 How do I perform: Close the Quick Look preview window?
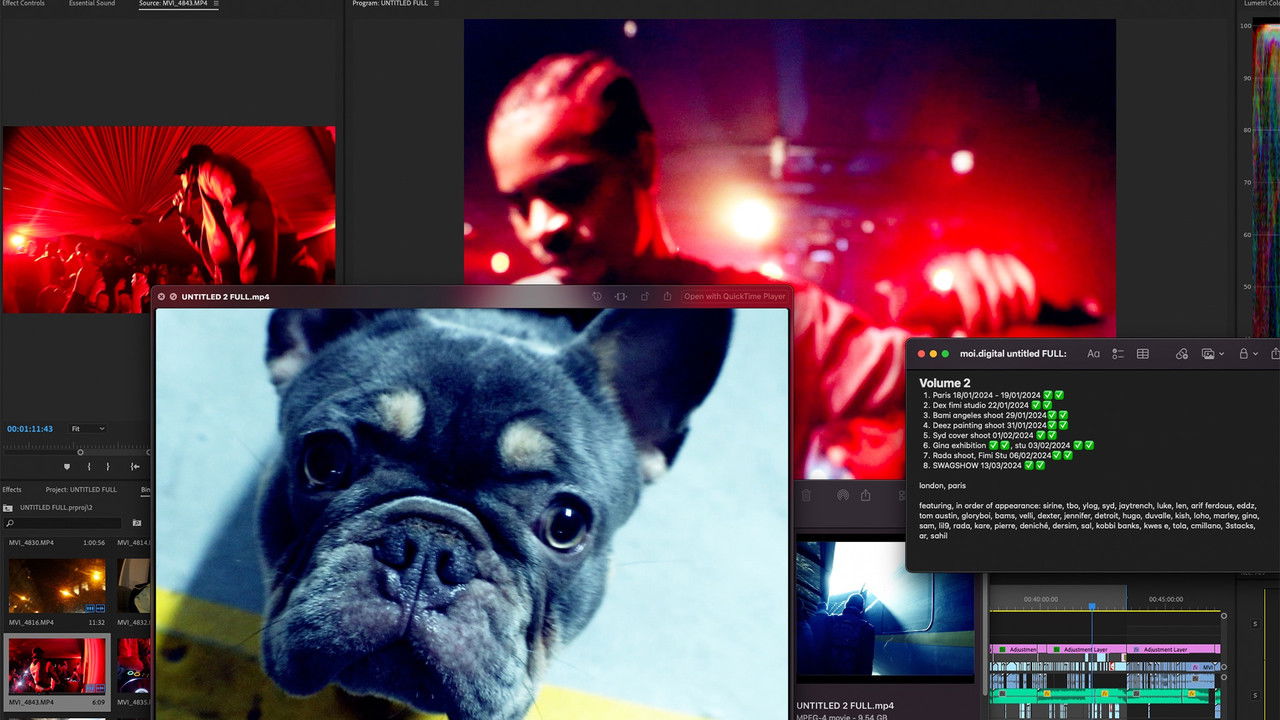pyautogui.click(x=162, y=297)
